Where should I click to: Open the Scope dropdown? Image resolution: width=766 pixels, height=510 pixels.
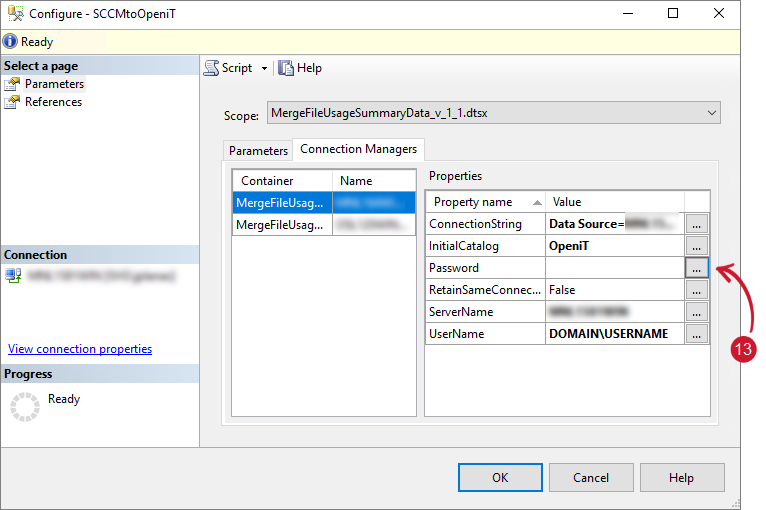click(x=493, y=113)
